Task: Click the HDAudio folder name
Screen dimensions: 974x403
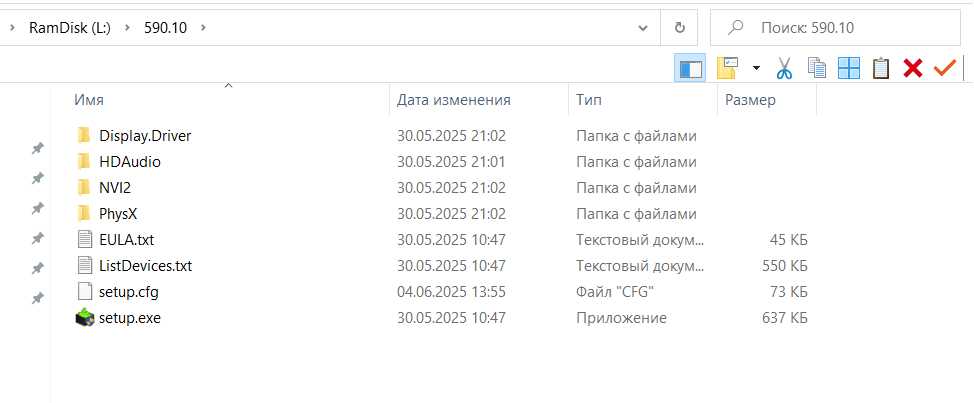Action: point(130,162)
